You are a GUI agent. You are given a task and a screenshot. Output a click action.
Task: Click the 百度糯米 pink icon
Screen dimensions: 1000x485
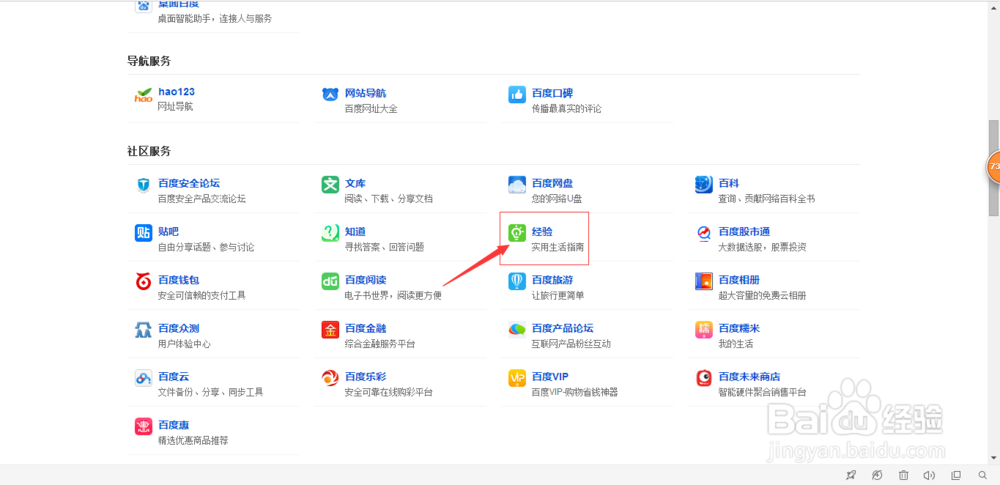(703, 330)
